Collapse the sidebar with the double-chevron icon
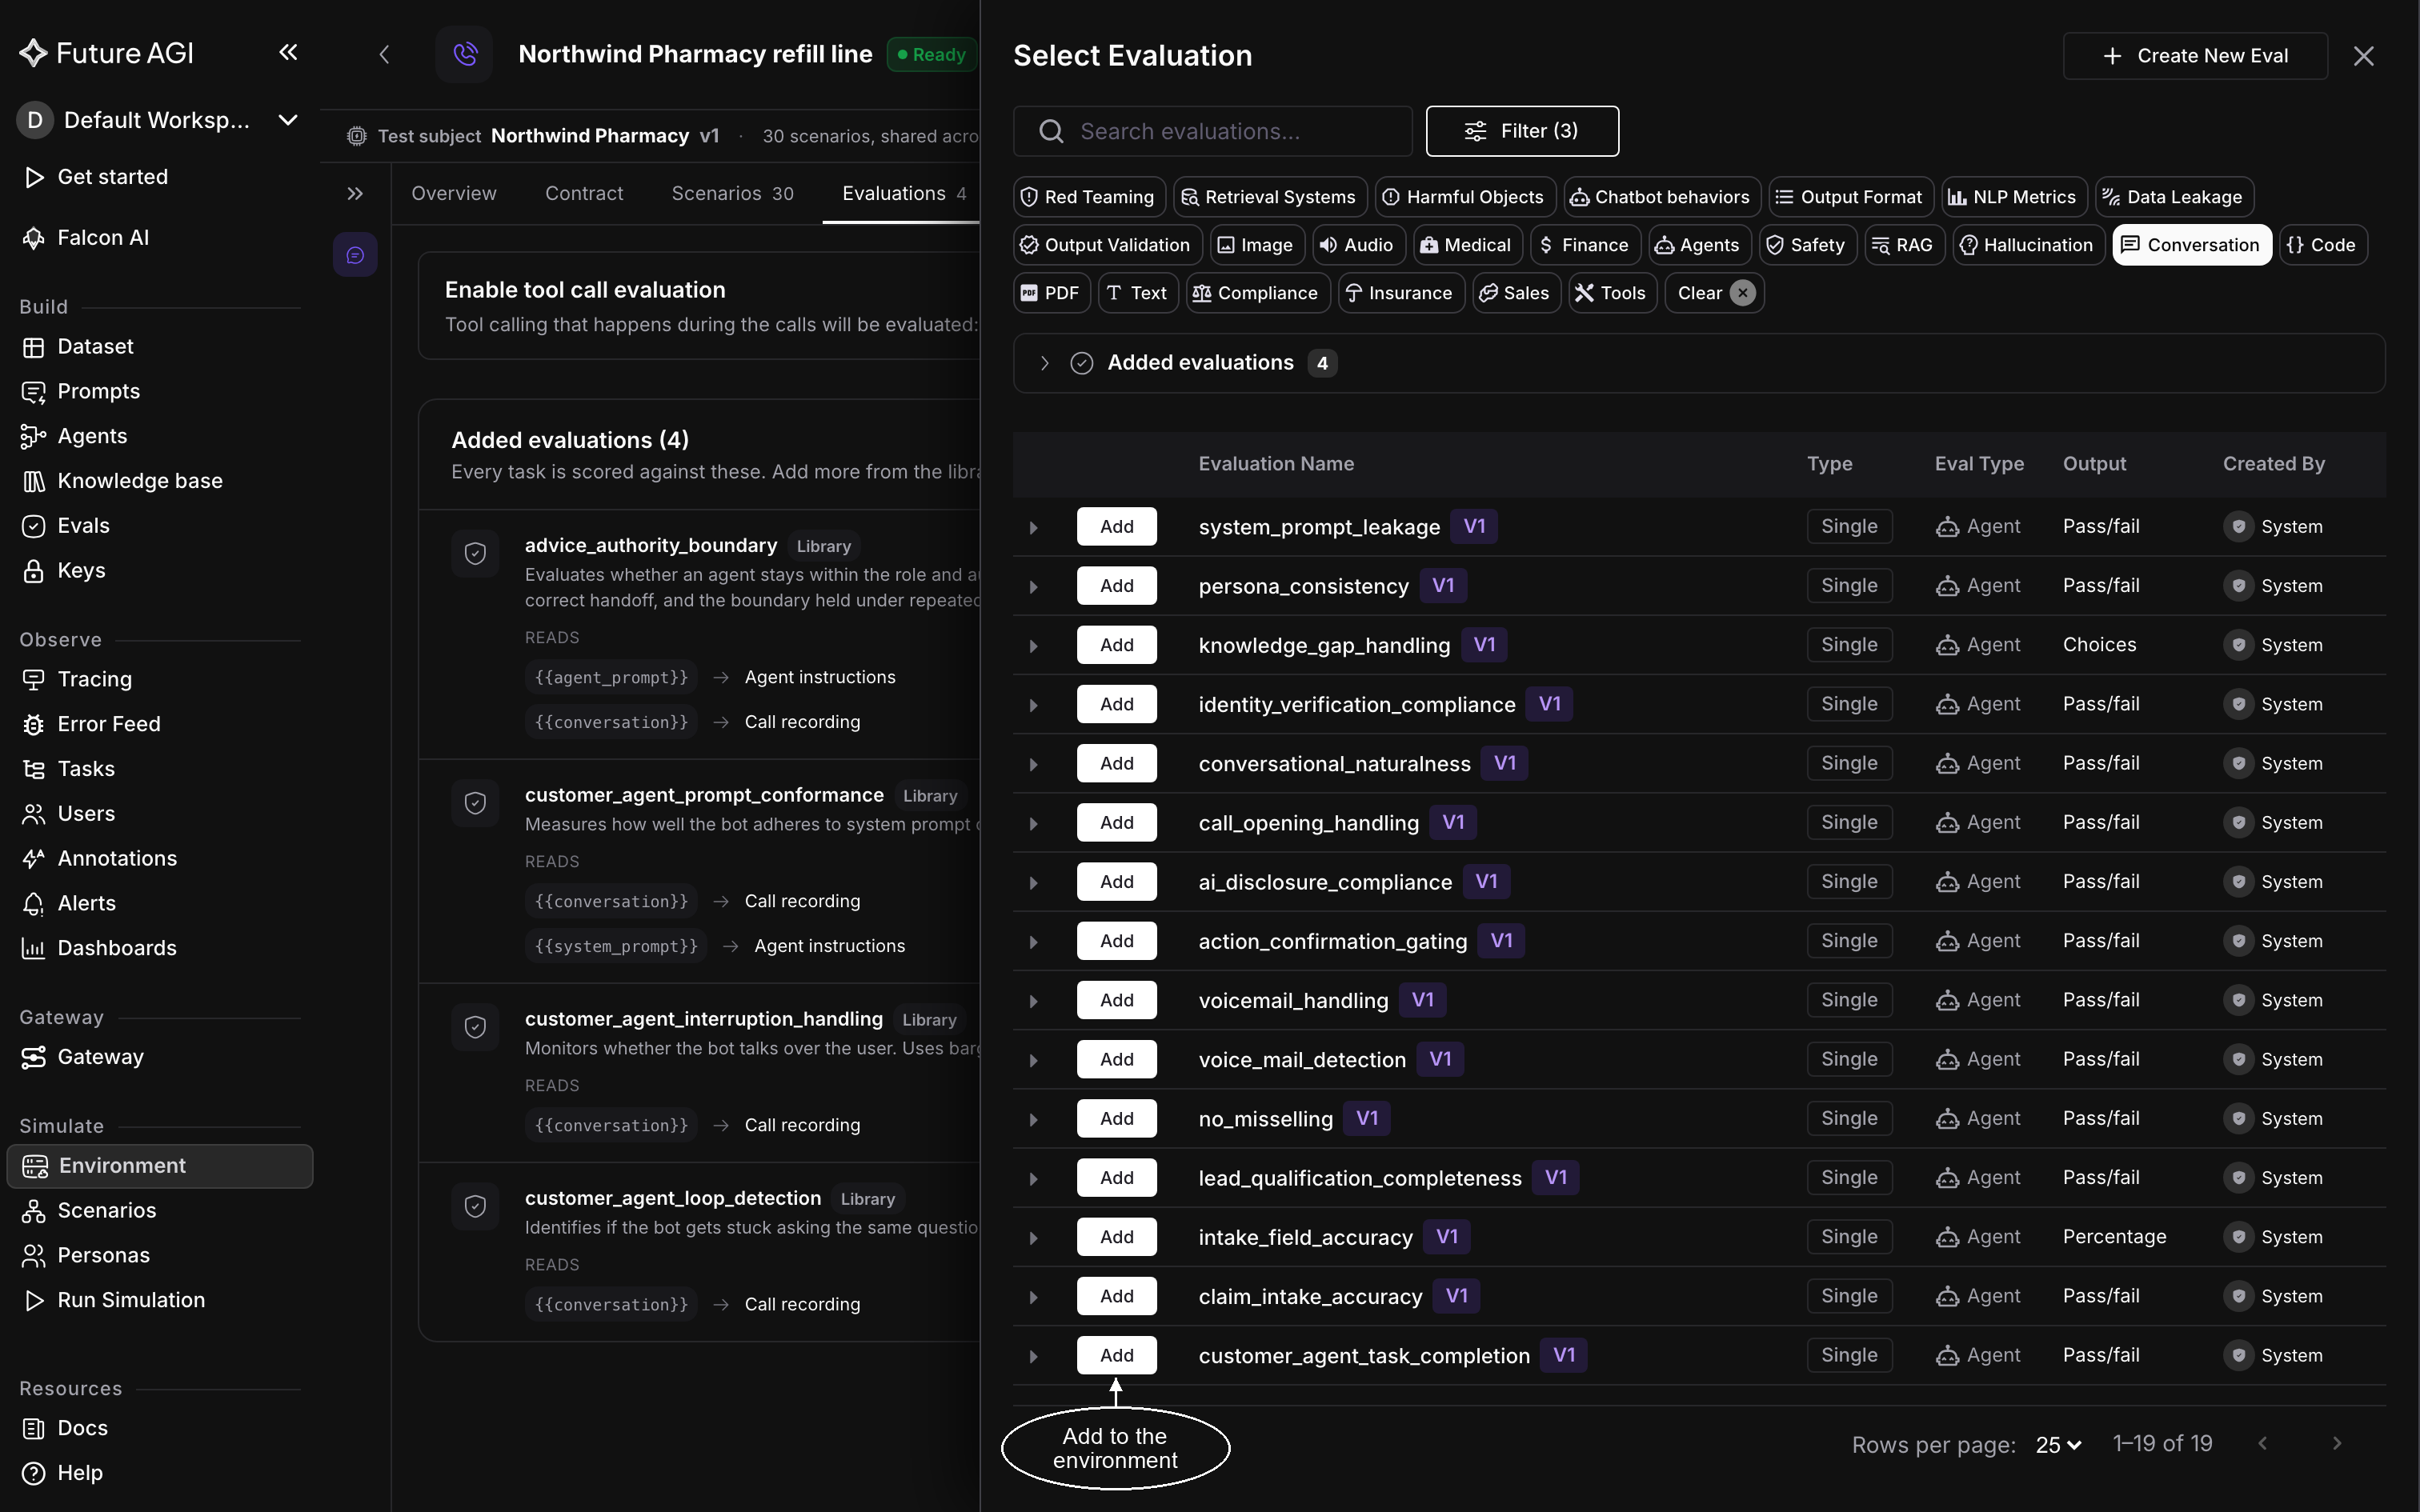The height and width of the screenshot is (1512, 2420). (x=288, y=52)
